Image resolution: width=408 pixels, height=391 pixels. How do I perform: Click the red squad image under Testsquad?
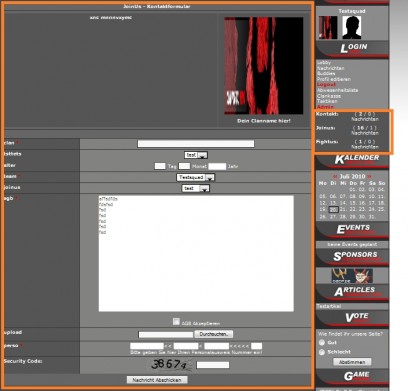pos(328,28)
